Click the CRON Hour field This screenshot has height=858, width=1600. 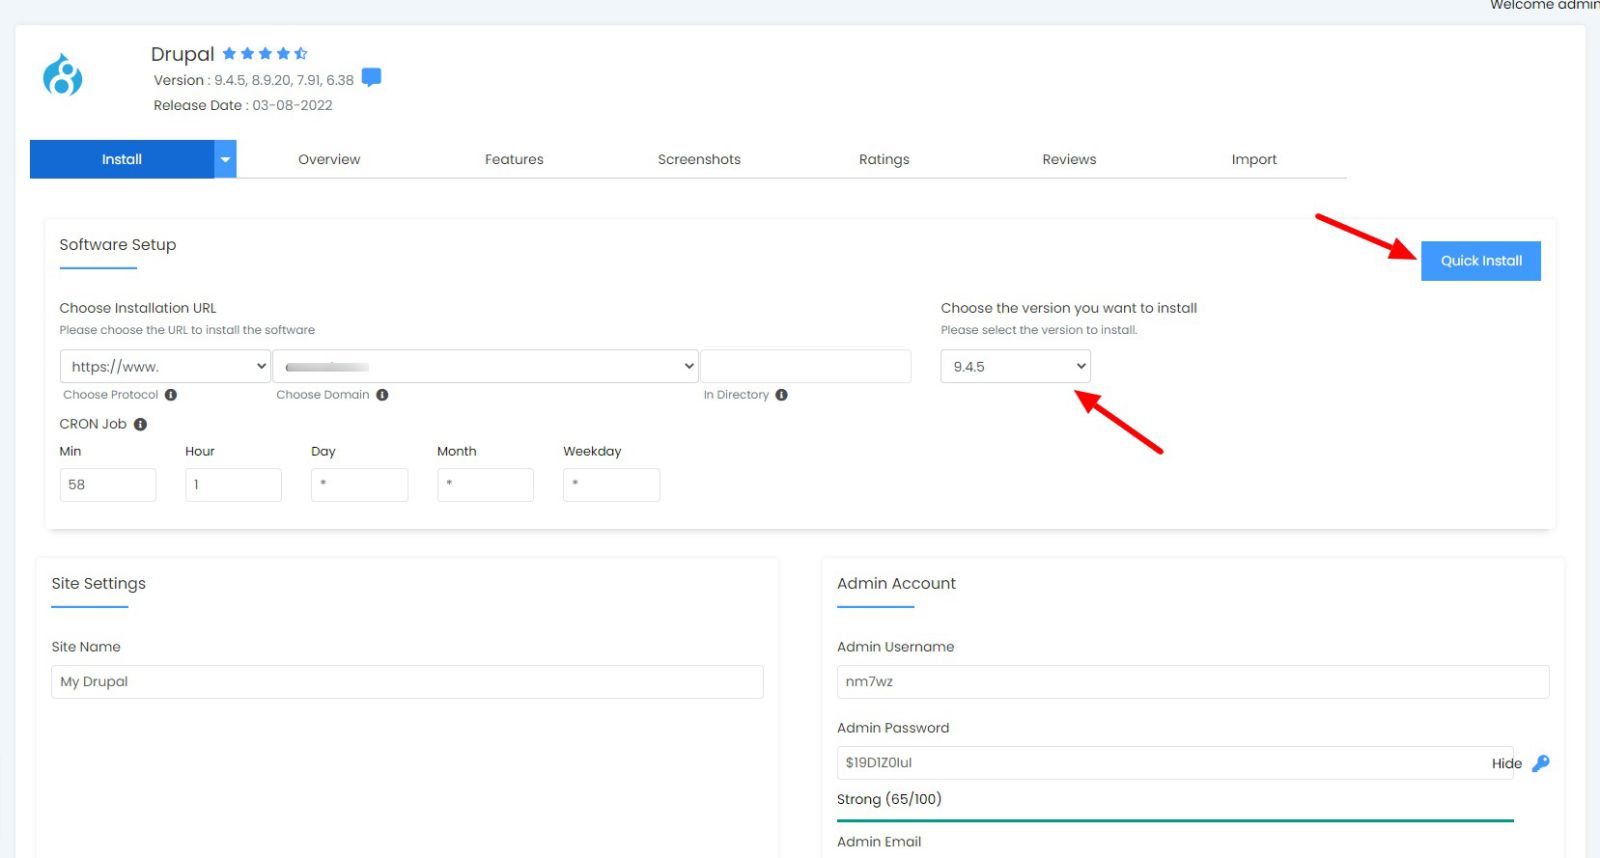pos(233,484)
